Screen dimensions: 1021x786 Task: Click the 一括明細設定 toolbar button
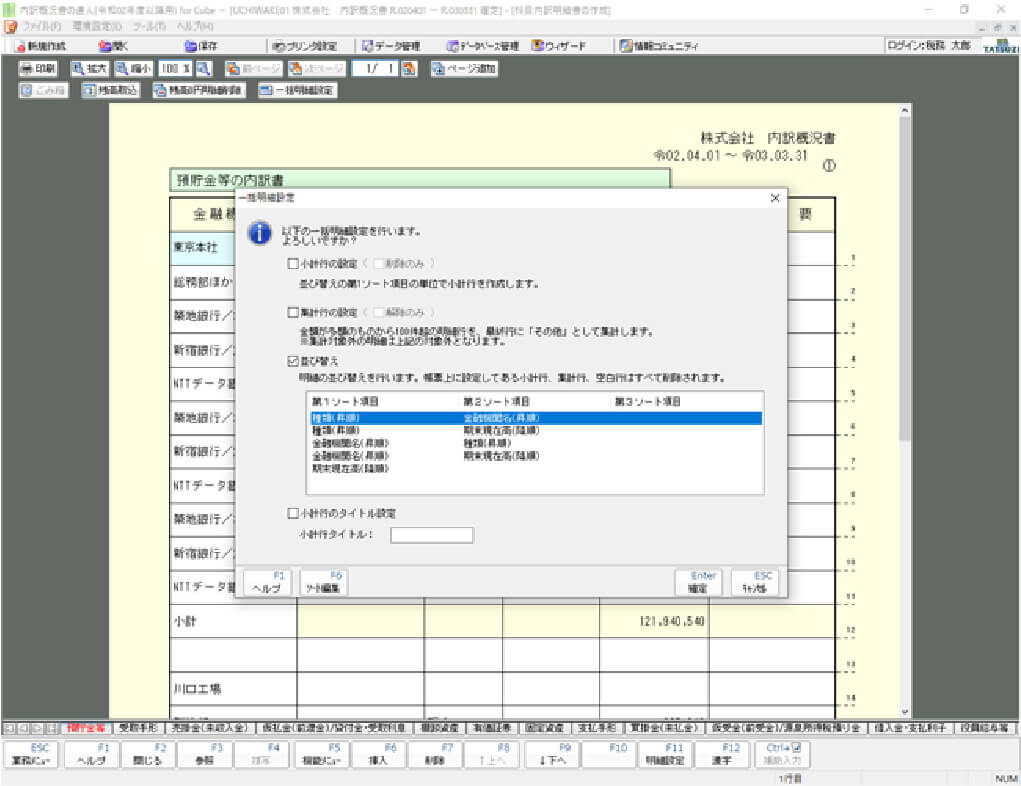coord(298,91)
